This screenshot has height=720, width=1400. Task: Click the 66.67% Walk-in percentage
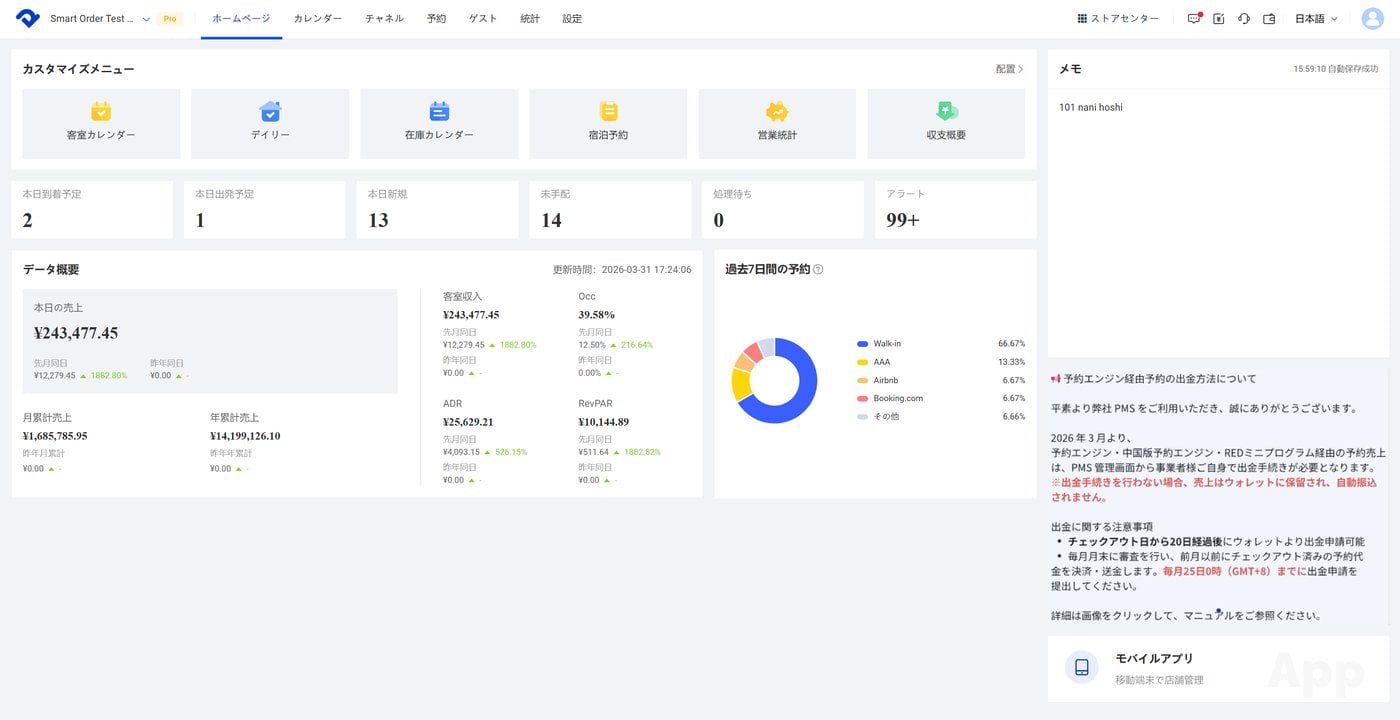pyautogui.click(x=1011, y=344)
